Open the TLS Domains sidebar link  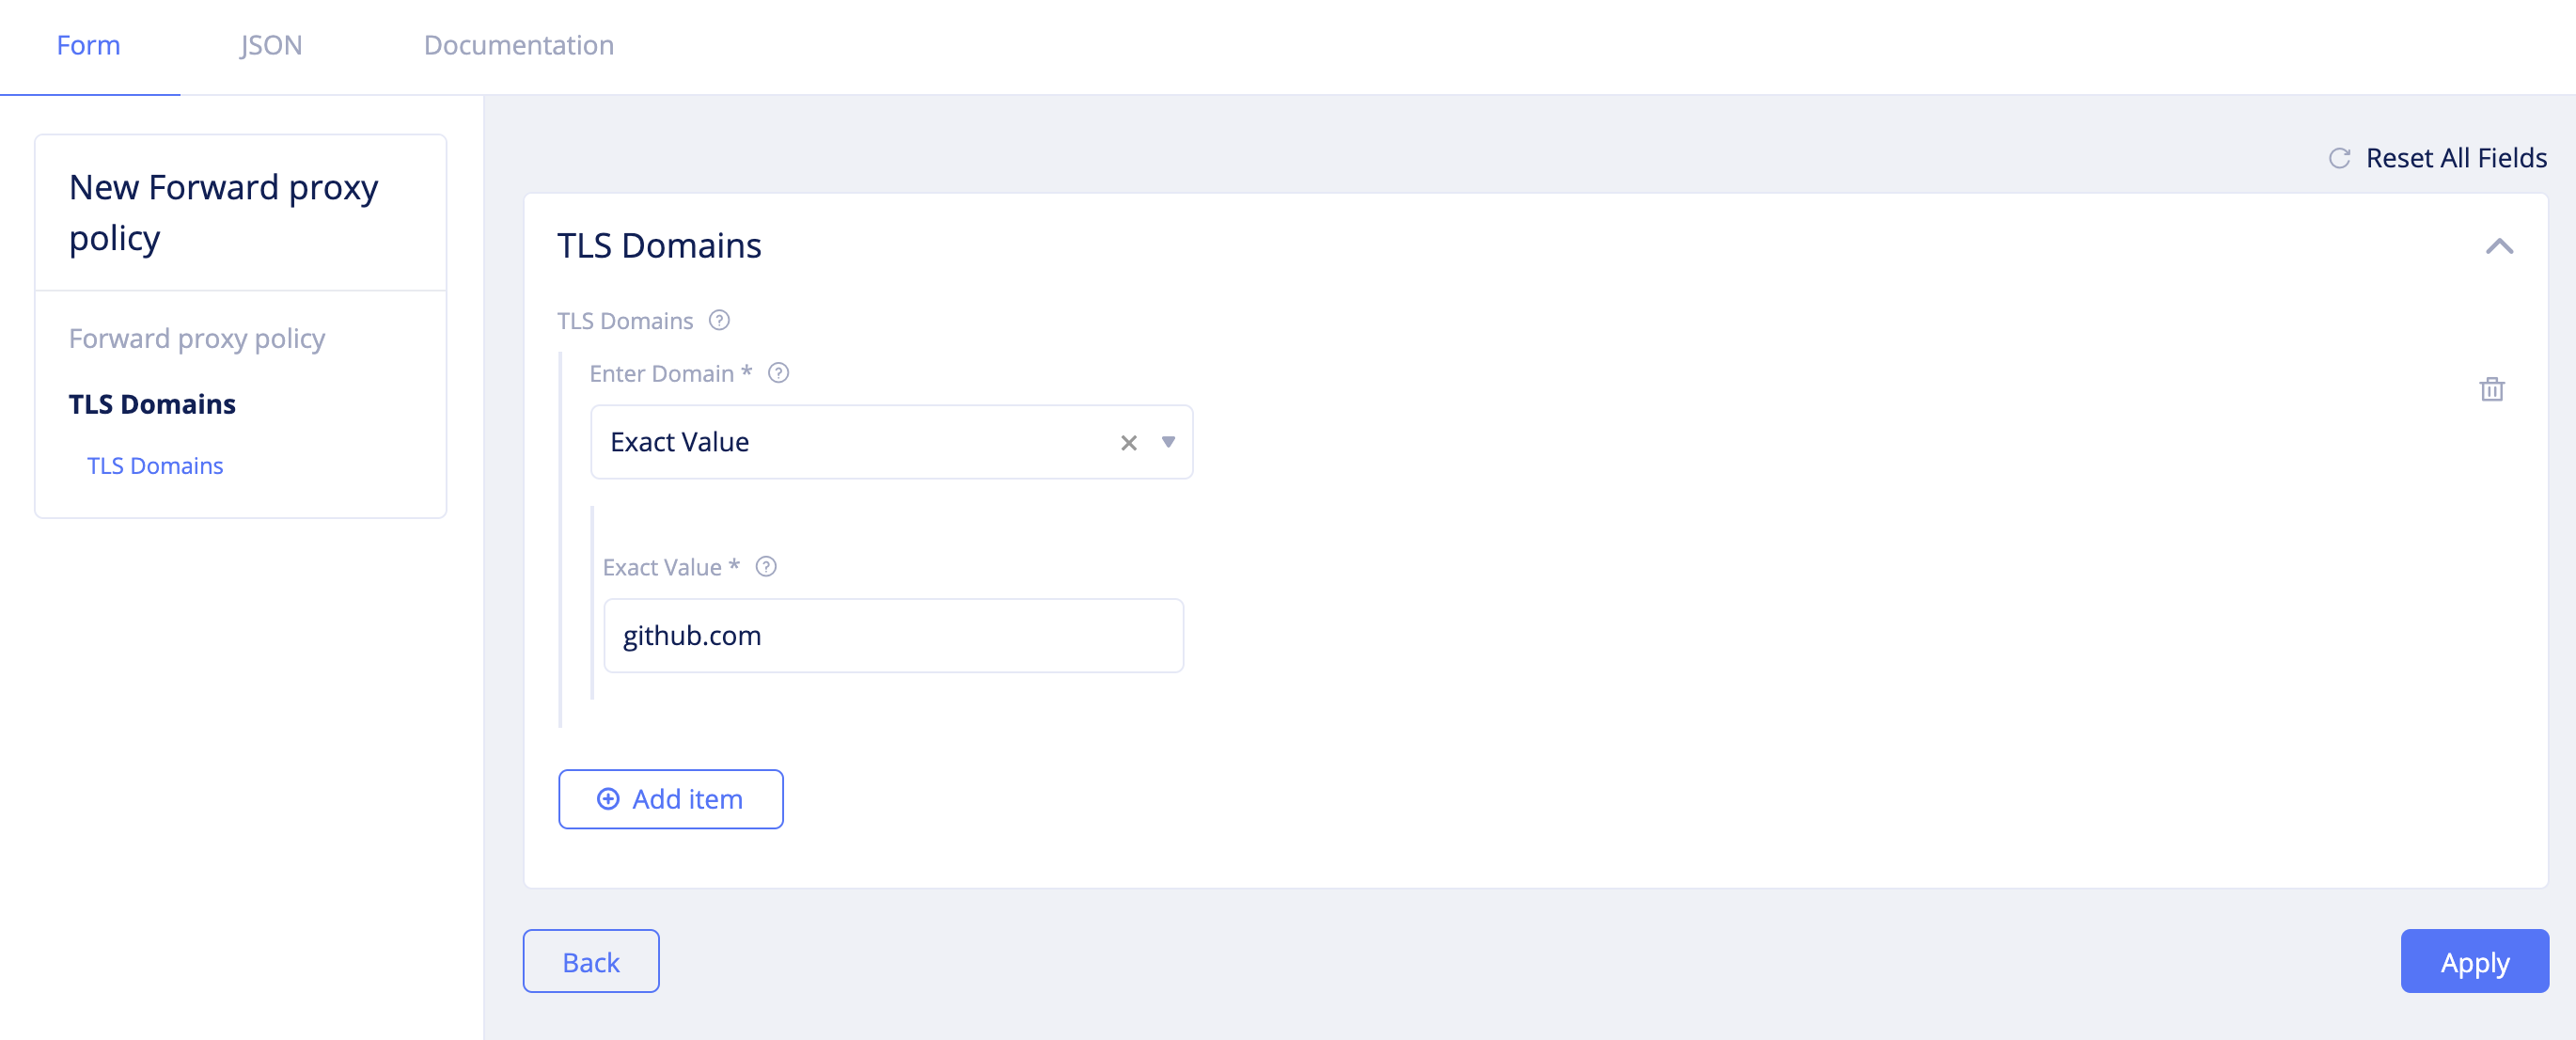[x=155, y=465]
